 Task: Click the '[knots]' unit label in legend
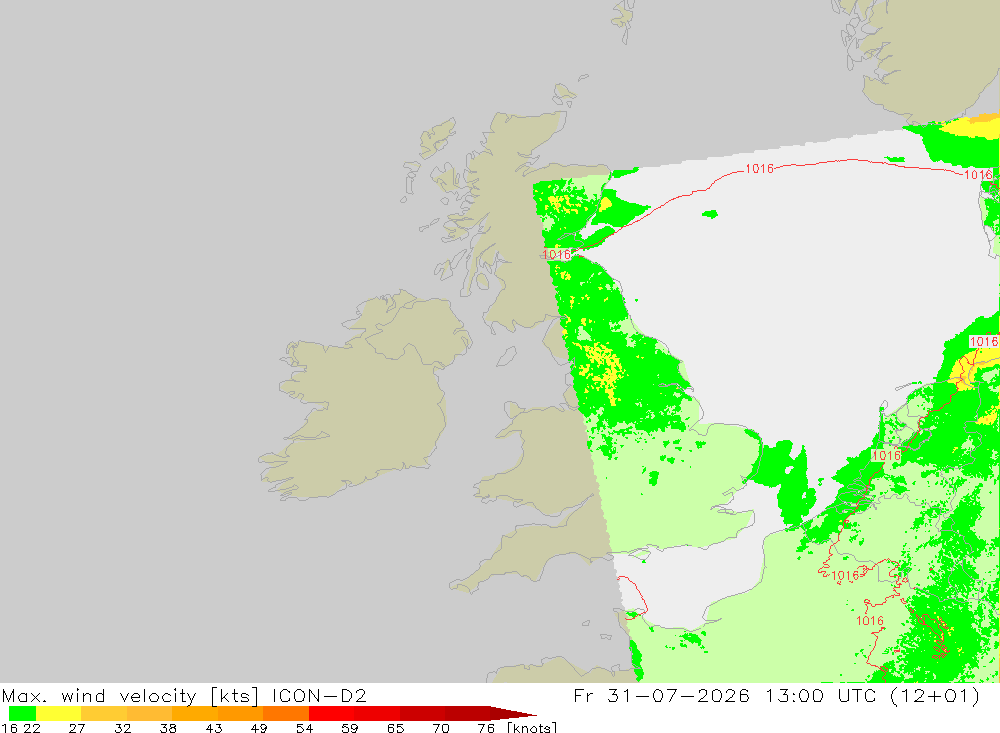pos(532,728)
